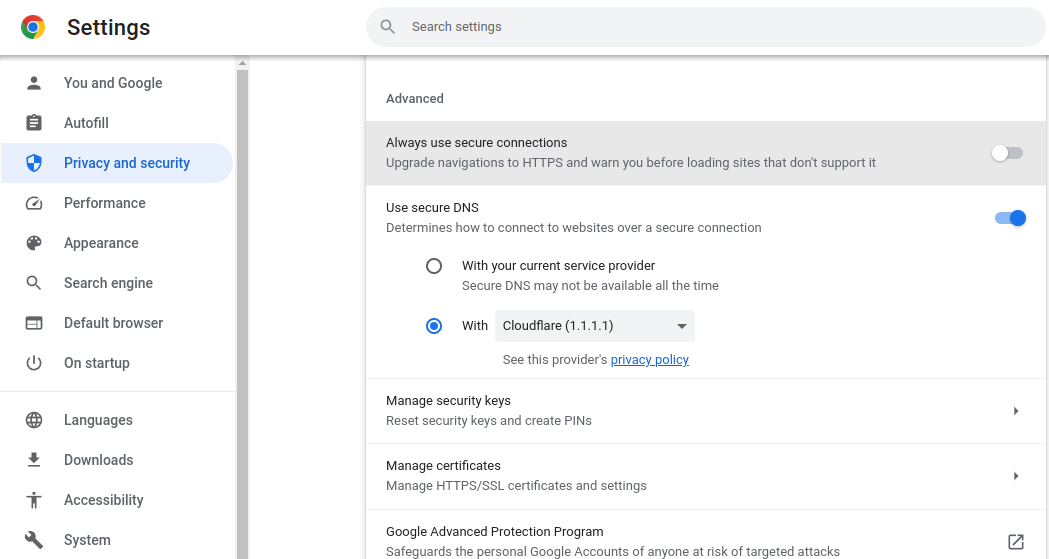Select 'With your current service provider' radio
The width and height of the screenshot is (1049, 559).
[x=434, y=266]
